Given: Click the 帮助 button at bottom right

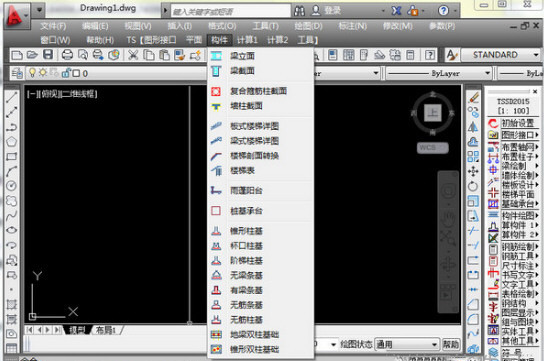Looking at the screenshot, I should click(x=451, y=344).
